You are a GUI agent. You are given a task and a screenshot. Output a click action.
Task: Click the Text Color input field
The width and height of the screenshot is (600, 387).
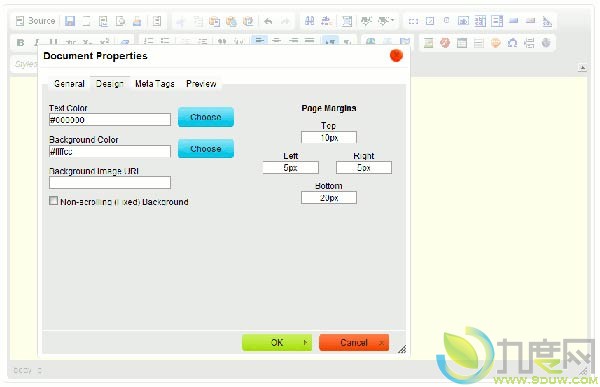pyautogui.click(x=110, y=119)
